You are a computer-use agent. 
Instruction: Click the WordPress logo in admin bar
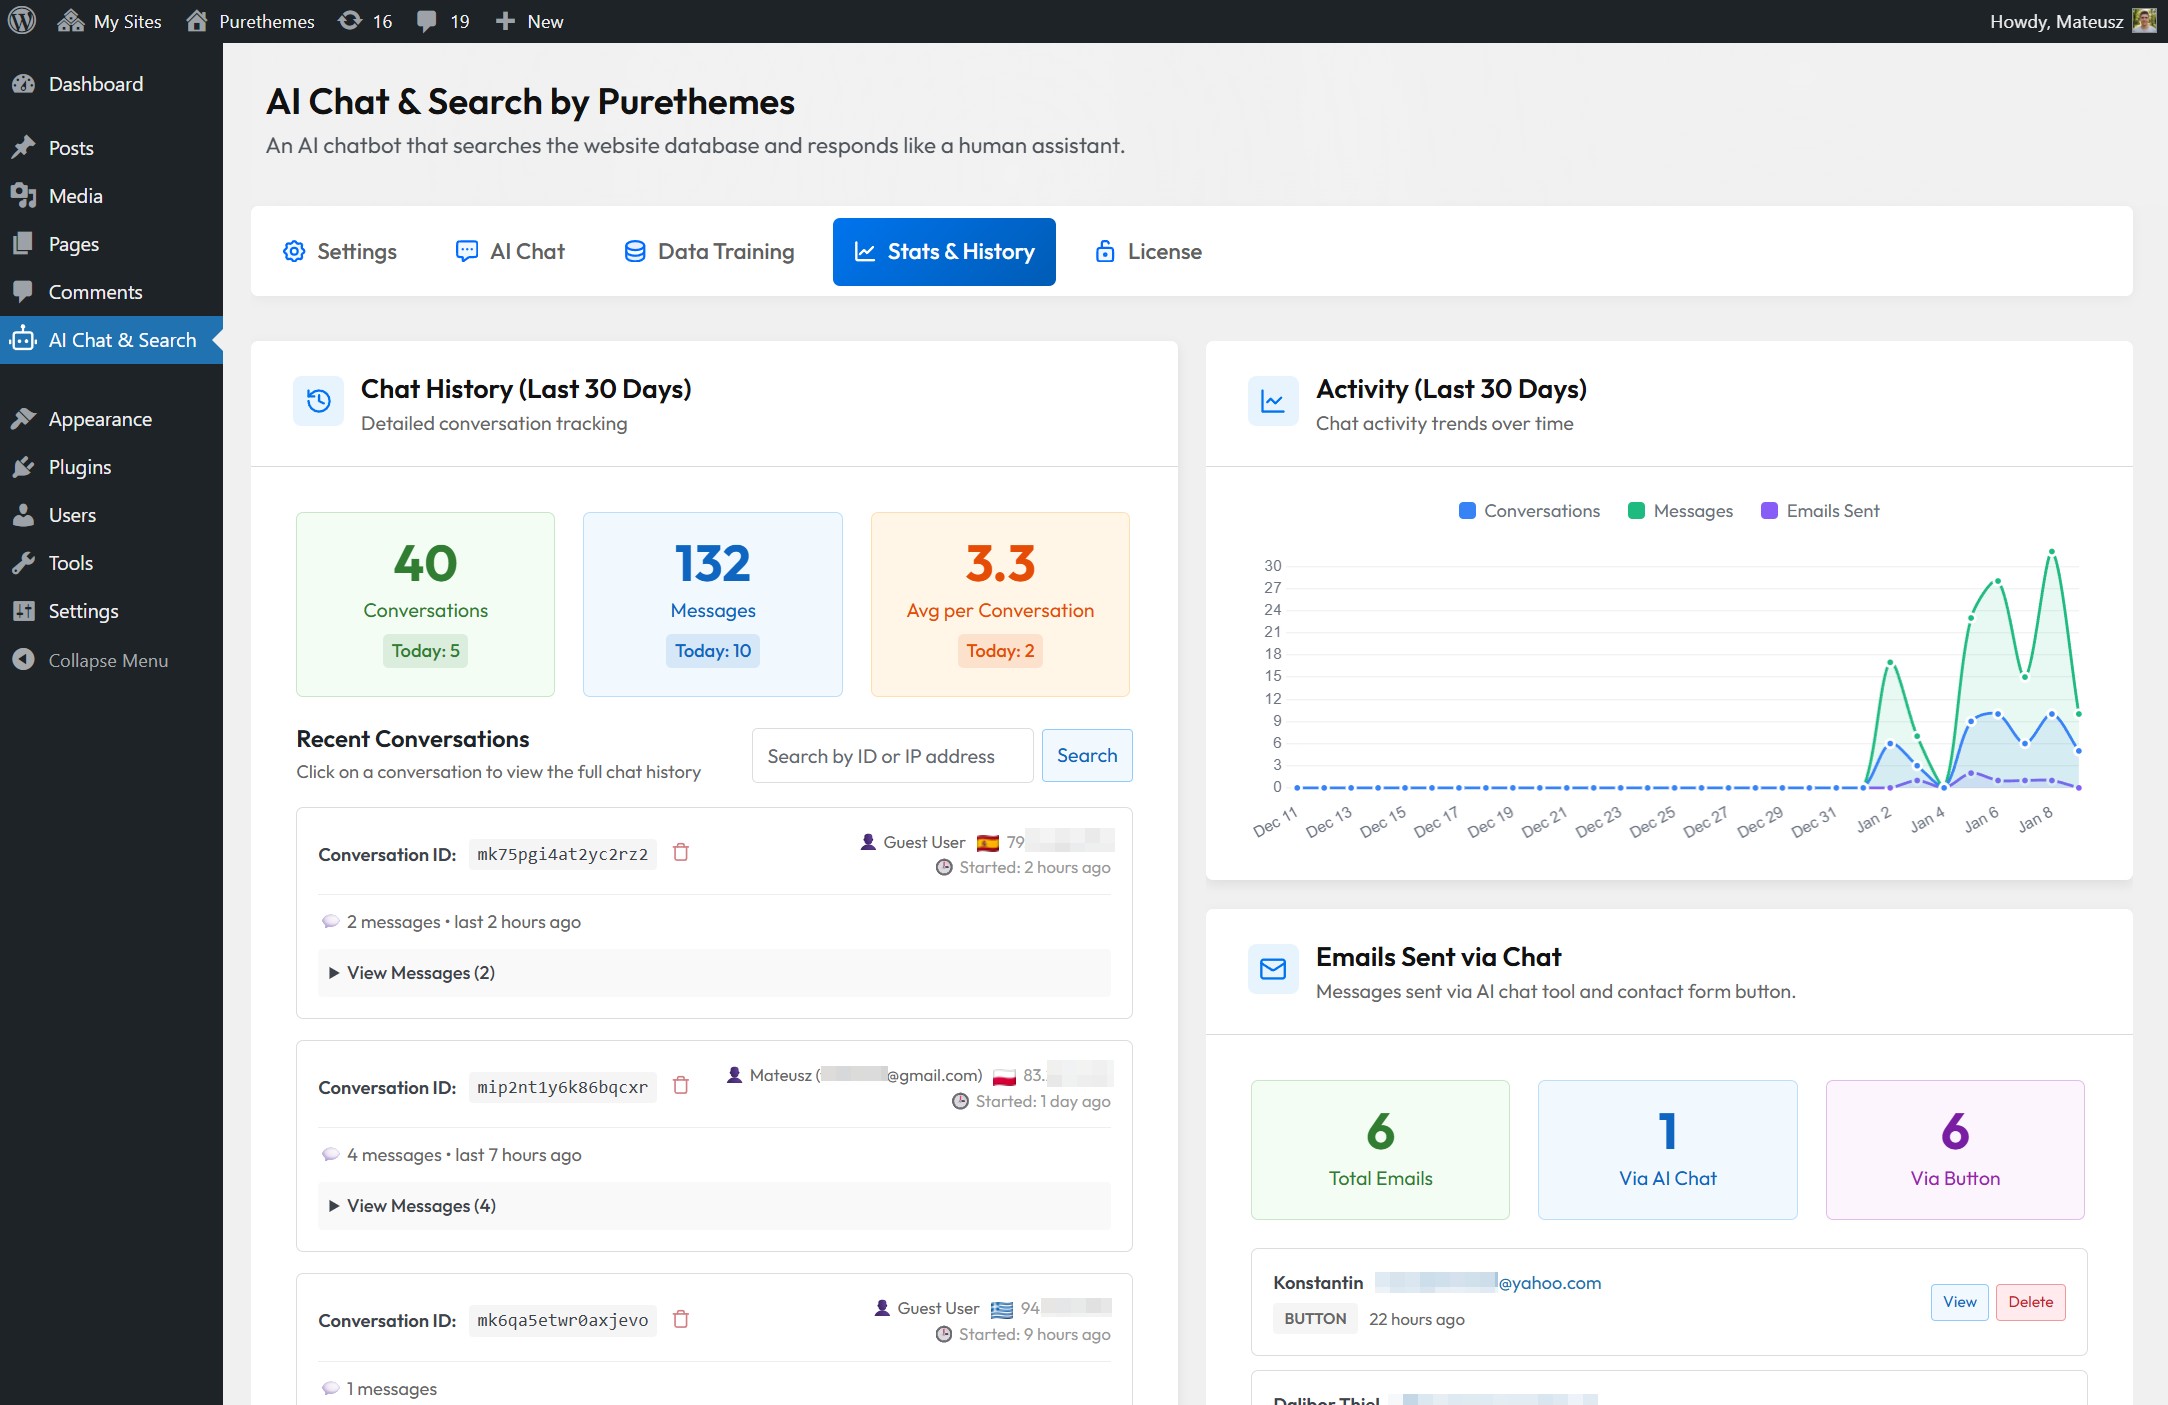[x=22, y=21]
